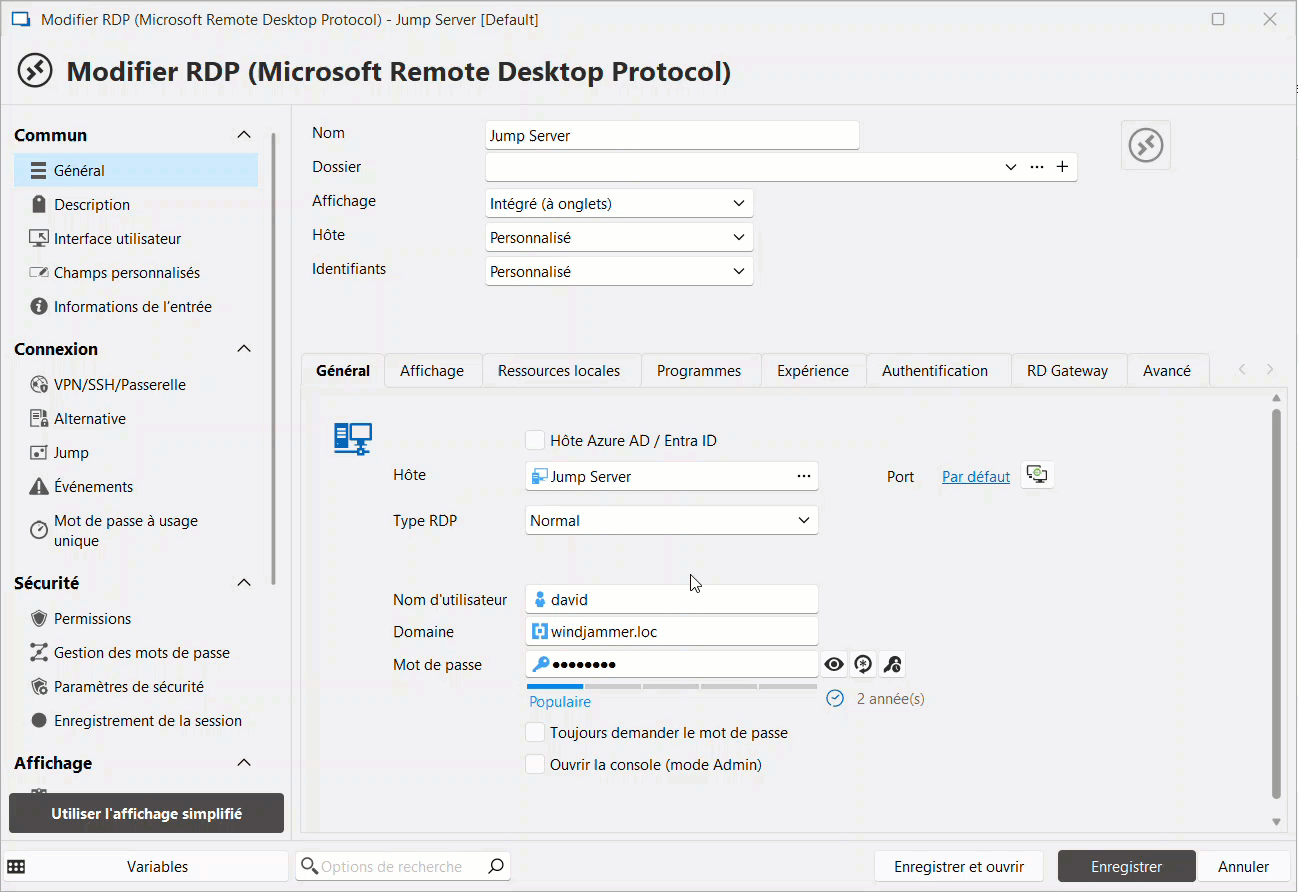Open the password generator icon

pyautogui.click(x=863, y=664)
